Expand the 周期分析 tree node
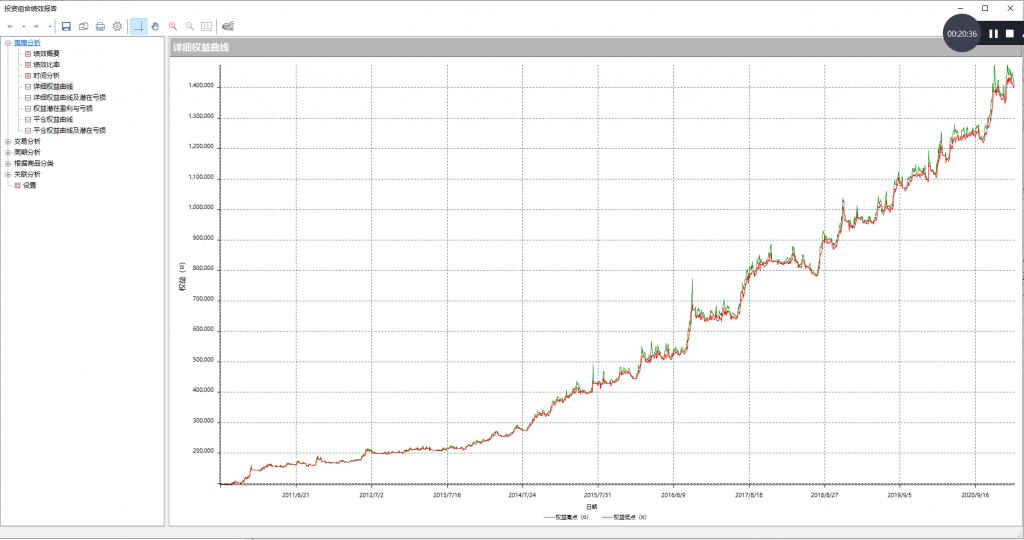Viewport: 1024px width, 540px height. pos(8,152)
